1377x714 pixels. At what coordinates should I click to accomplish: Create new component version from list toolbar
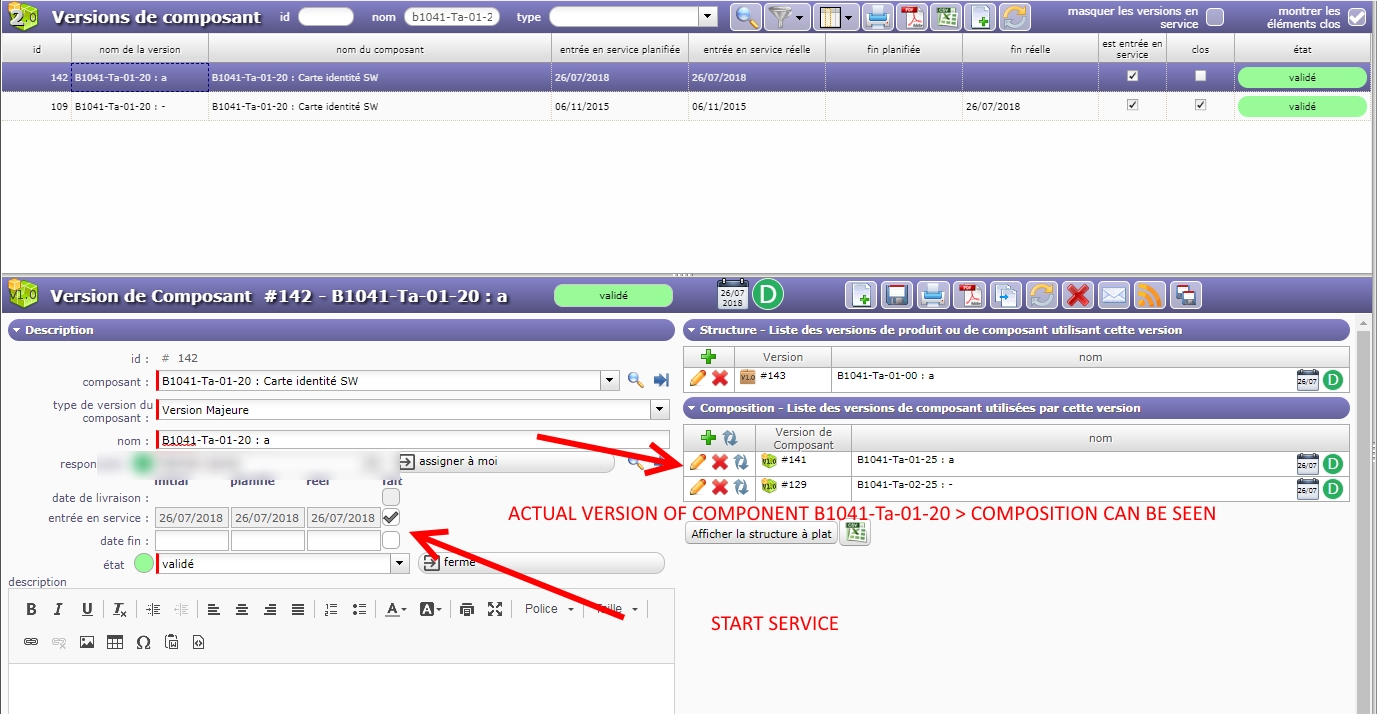[x=981, y=16]
